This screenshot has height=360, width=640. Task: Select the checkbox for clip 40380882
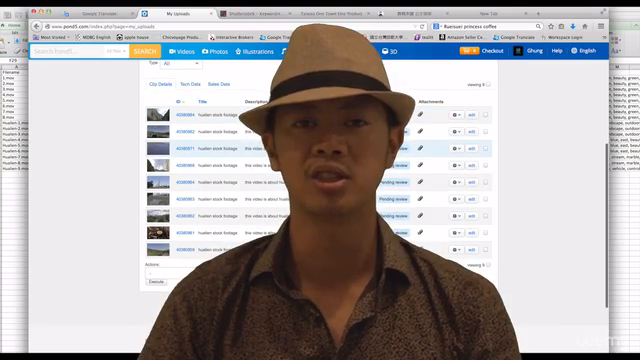click(x=485, y=131)
